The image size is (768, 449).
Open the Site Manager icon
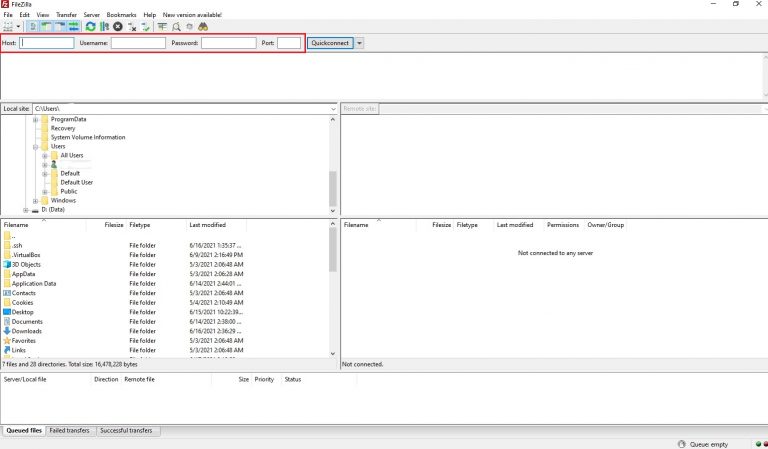click(8, 26)
